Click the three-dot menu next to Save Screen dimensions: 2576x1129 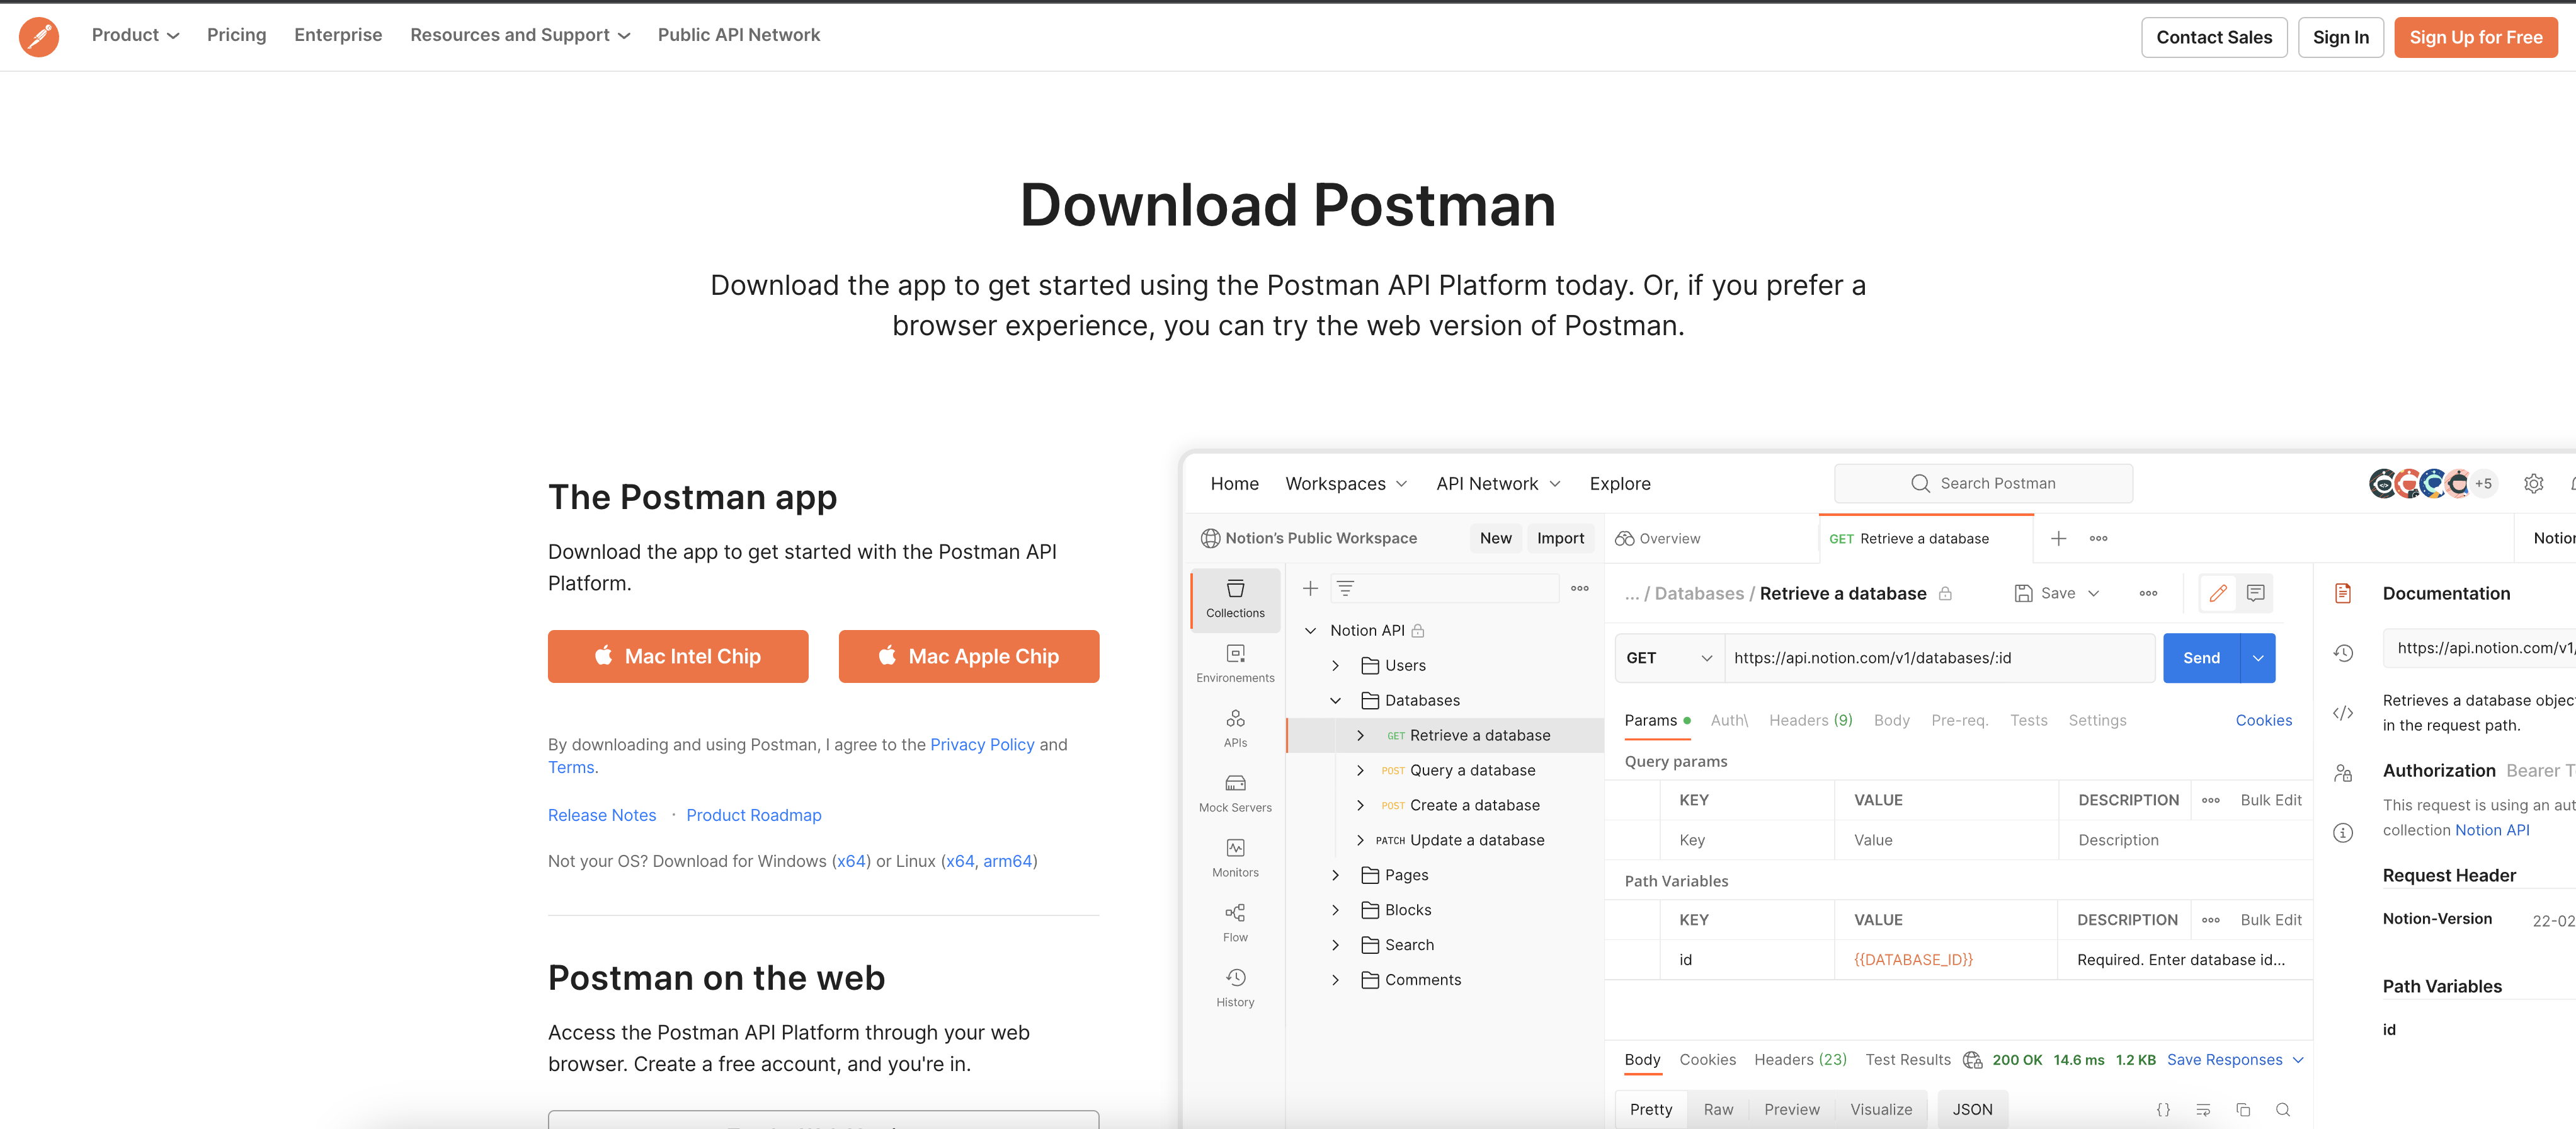(x=2148, y=593)
